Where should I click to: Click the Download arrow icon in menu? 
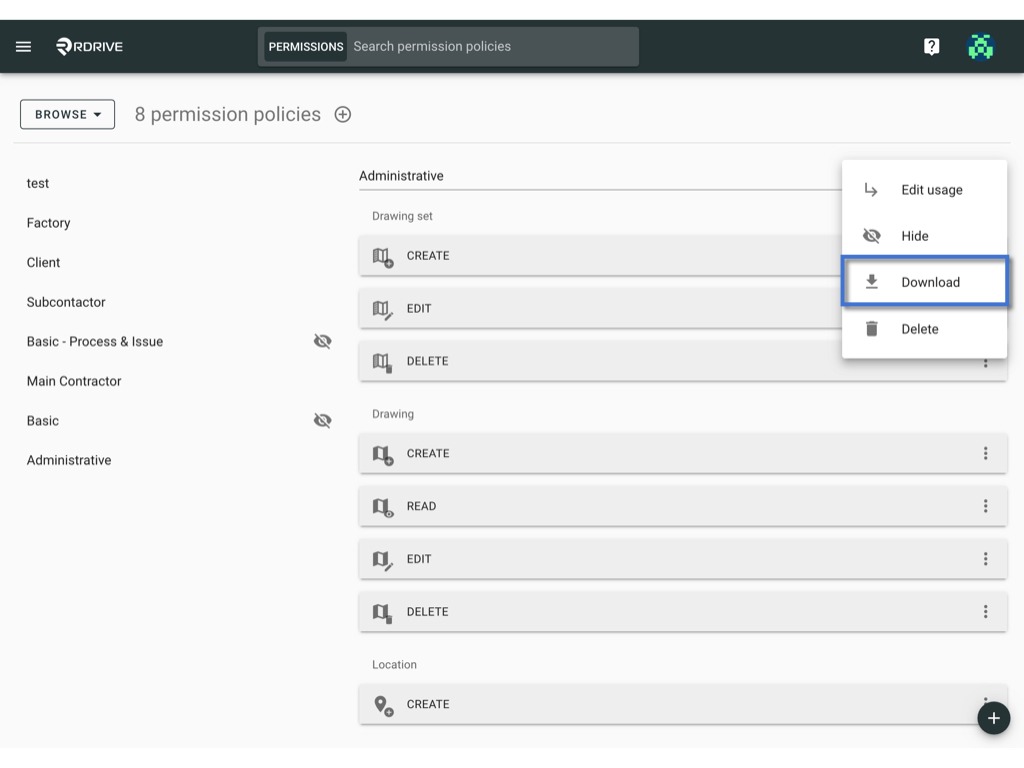pyautogui.click(x=871, y=282)
